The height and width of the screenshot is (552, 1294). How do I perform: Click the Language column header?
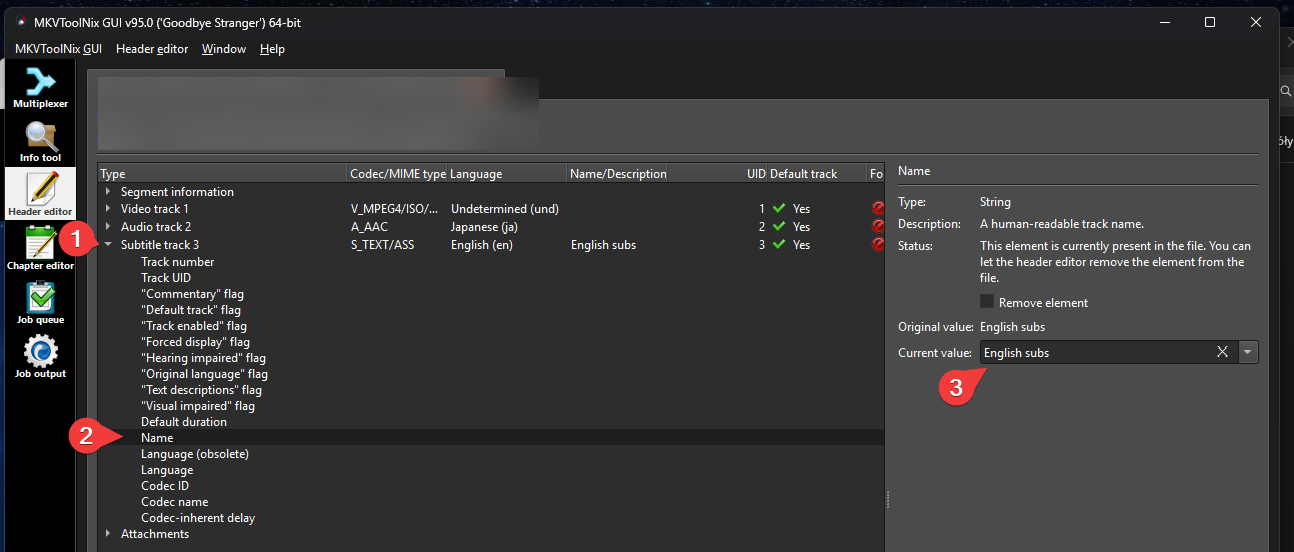pos(476,174)
